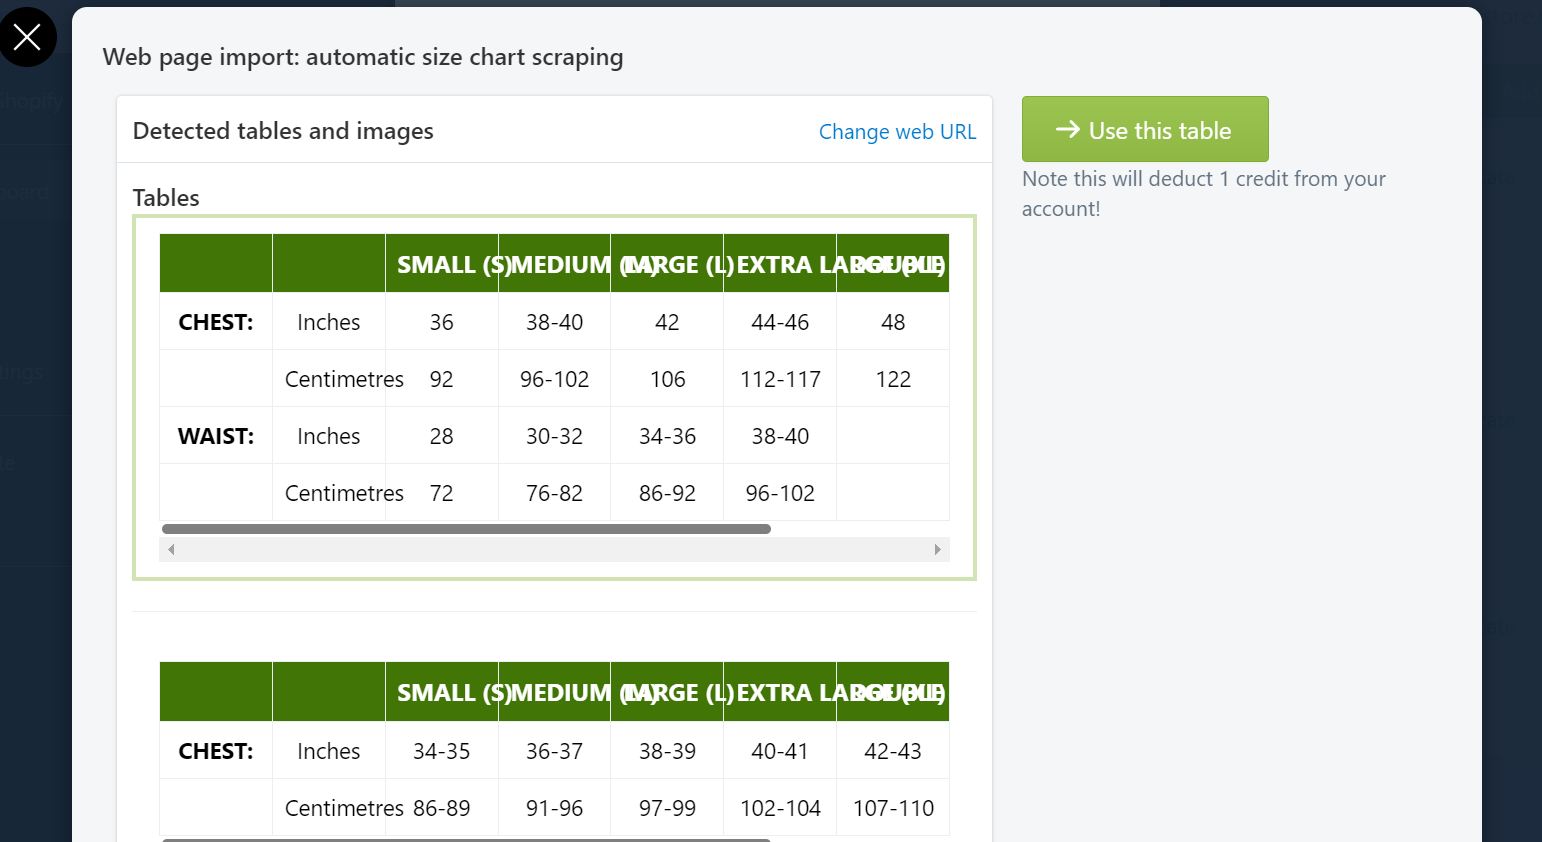Select chest centimetres cell 122

pyautogui.click(x=893, y=379)
